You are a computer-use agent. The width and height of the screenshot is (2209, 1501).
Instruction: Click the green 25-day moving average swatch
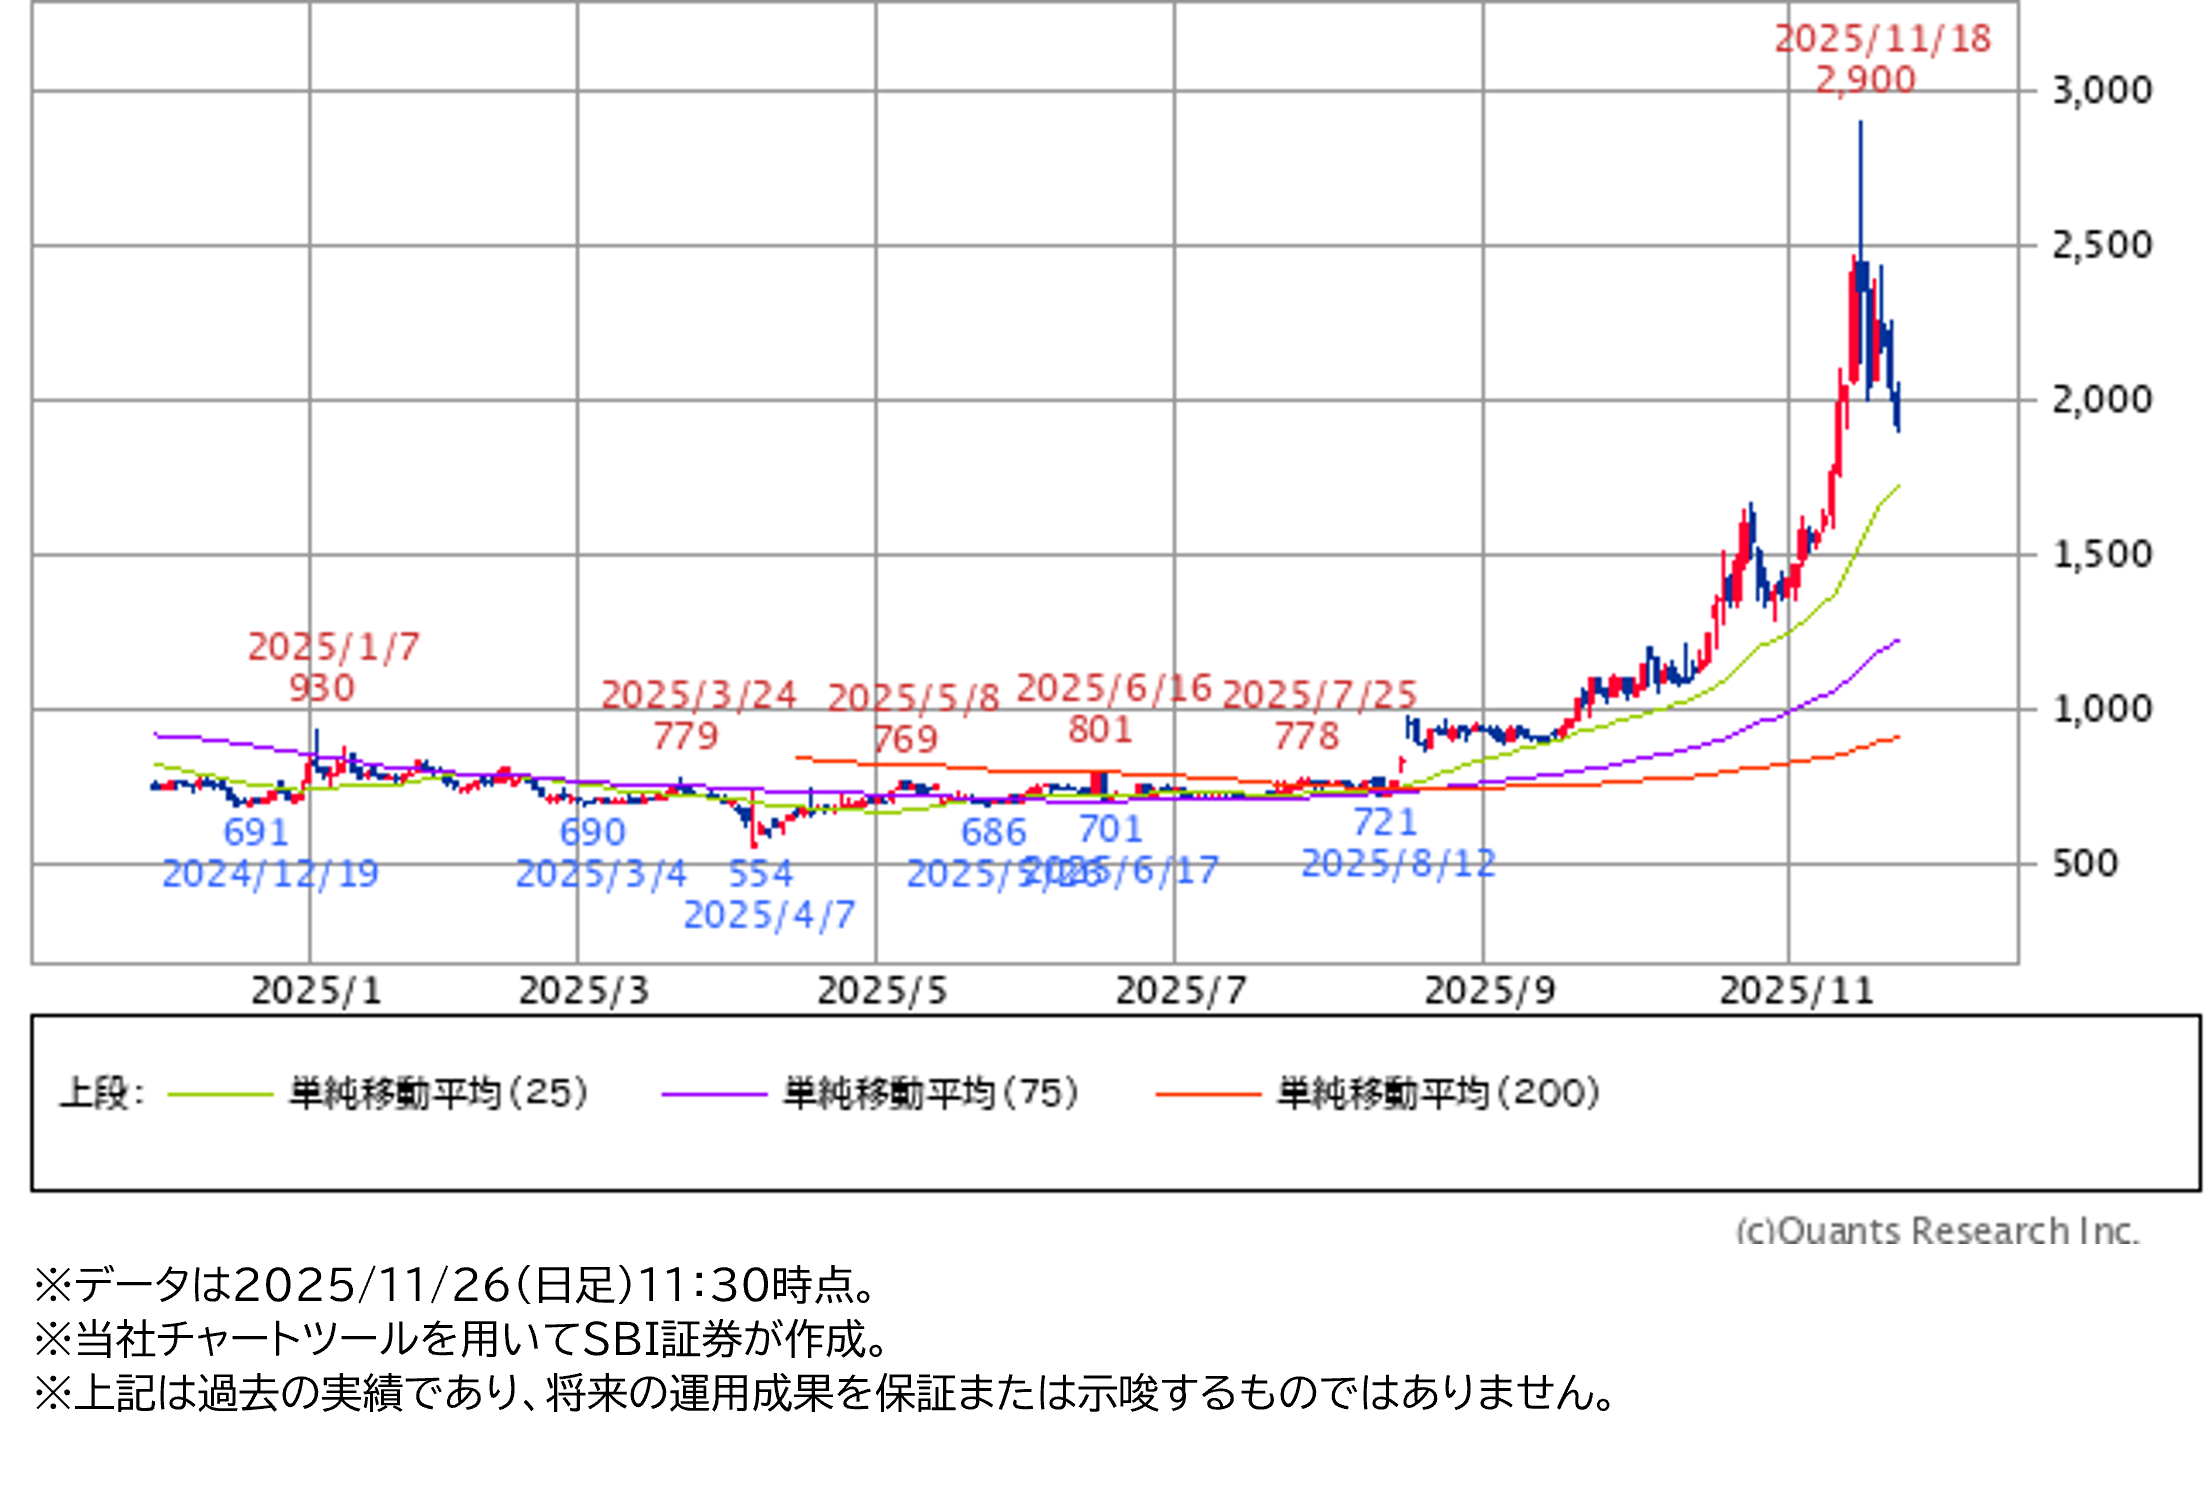(x=220, y=1094)
